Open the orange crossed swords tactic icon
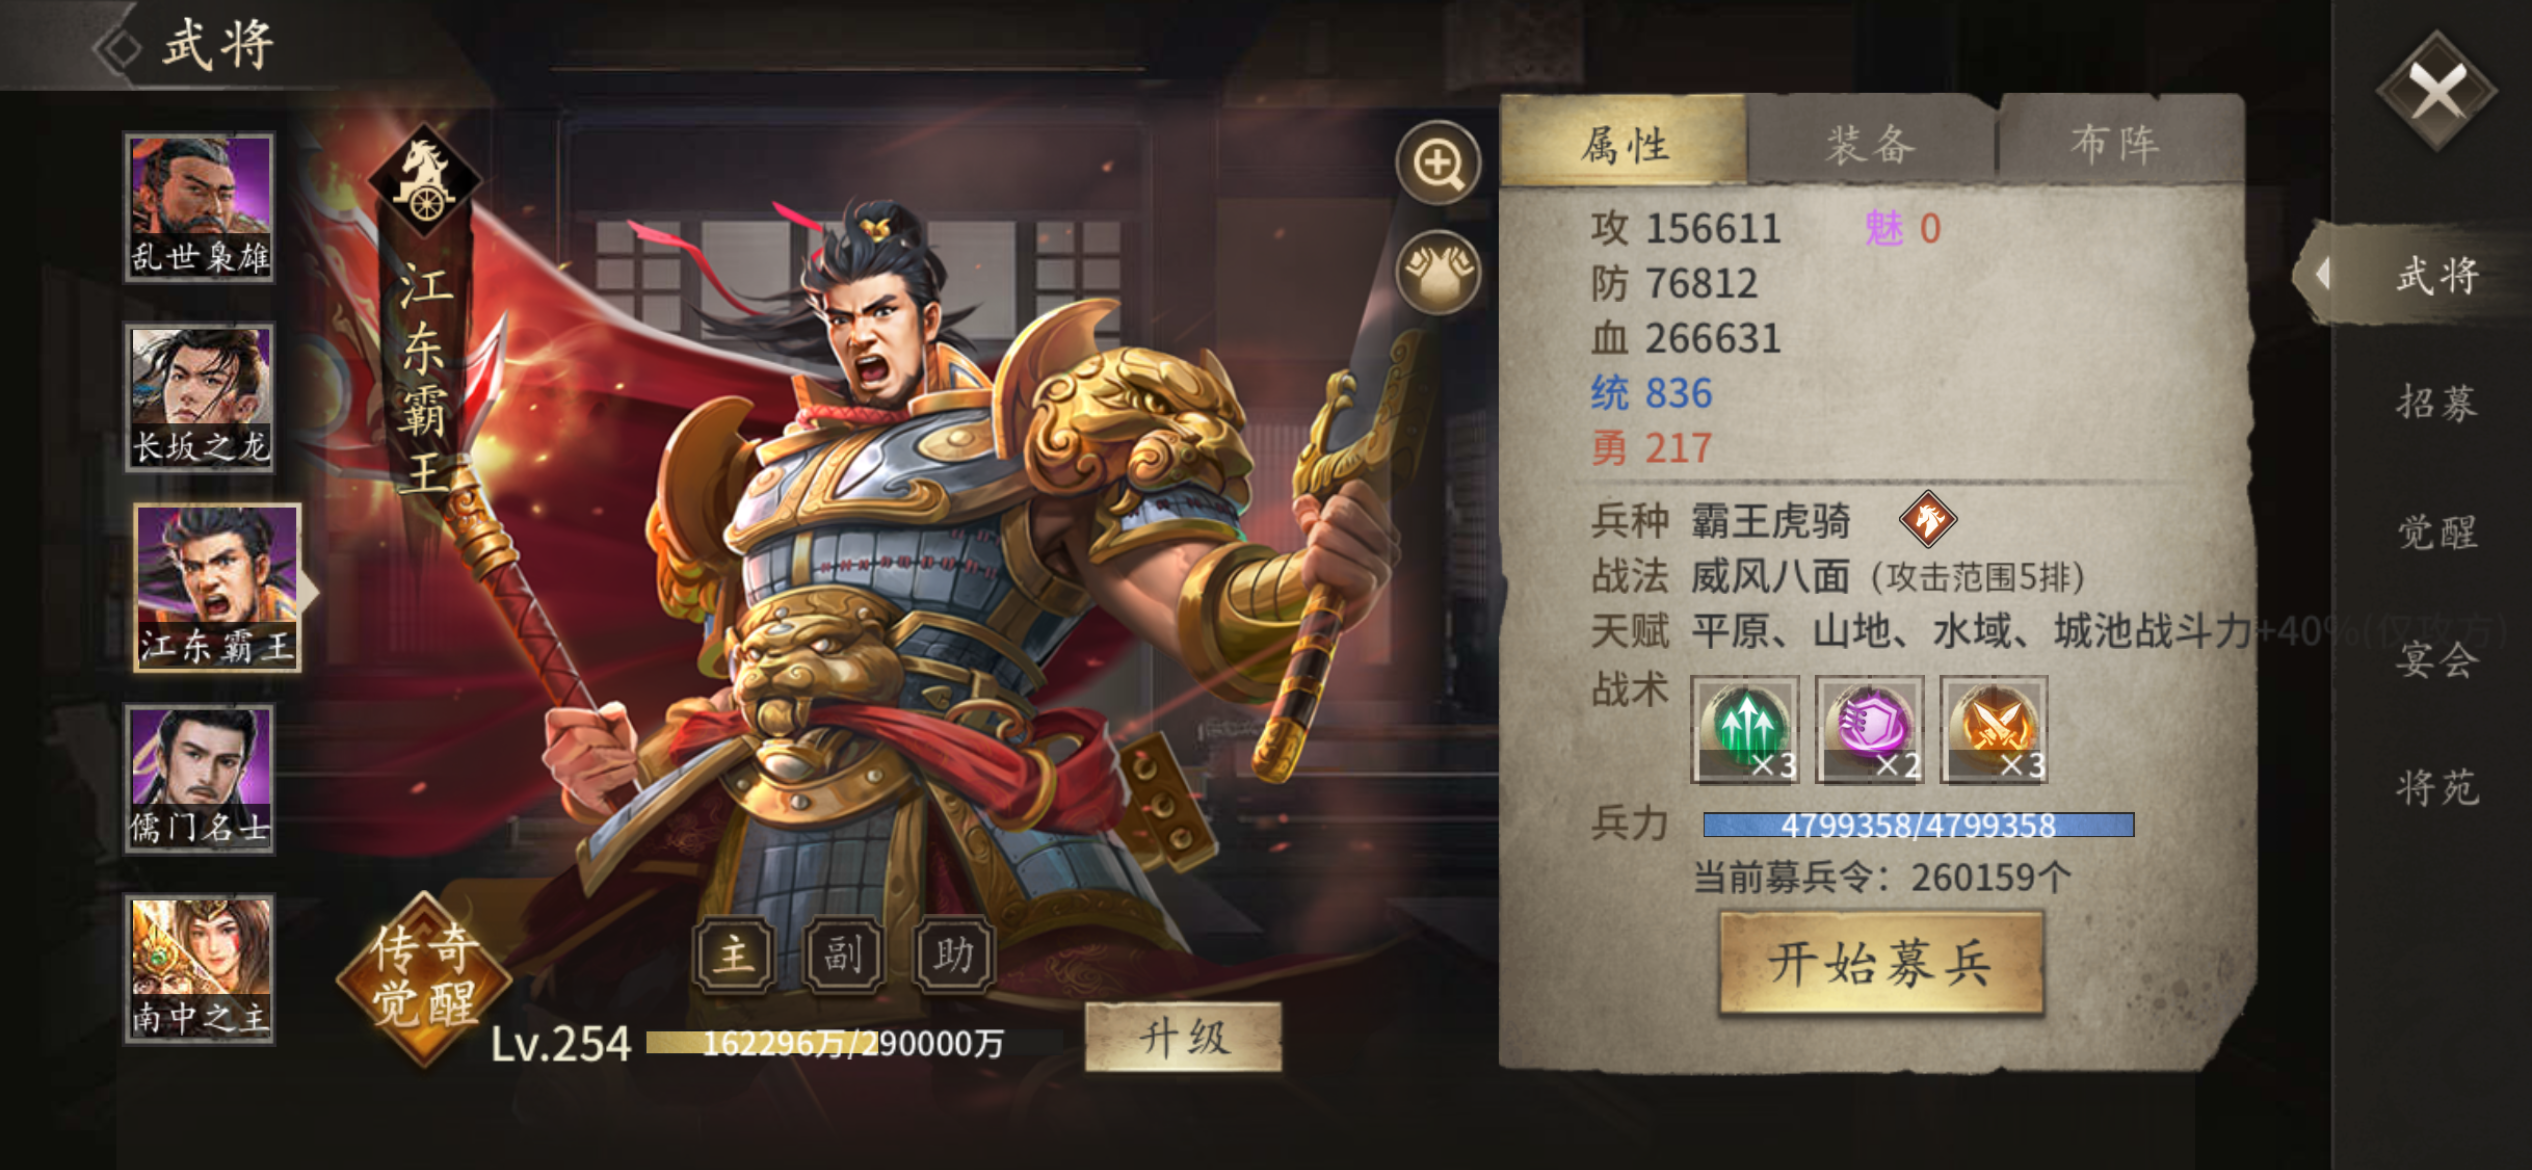The width and height of the screenshot is (2532, 1170). pos(1994,729)
